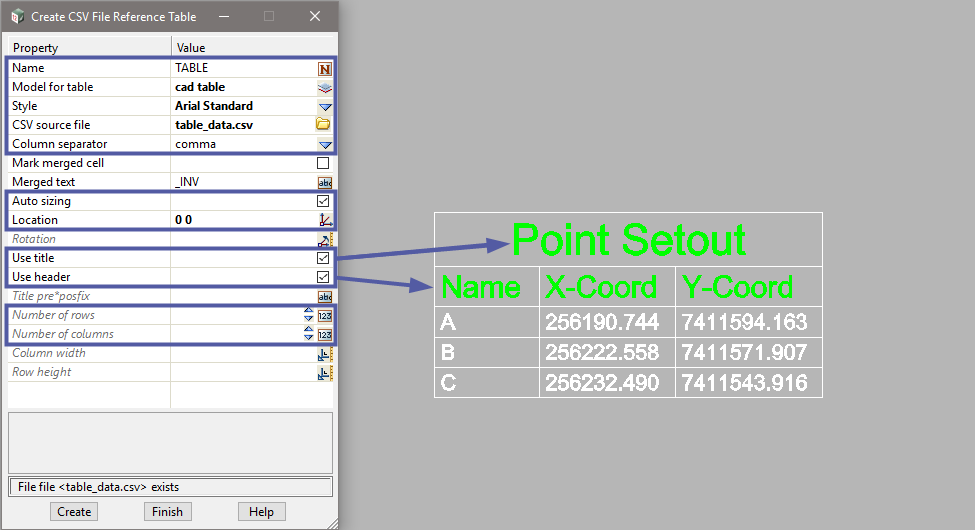Image resolution: width=975 pixels, height=530 pixels.
Task: Click the Finish button
Action: pyautogui.click(x=167, y=511)
